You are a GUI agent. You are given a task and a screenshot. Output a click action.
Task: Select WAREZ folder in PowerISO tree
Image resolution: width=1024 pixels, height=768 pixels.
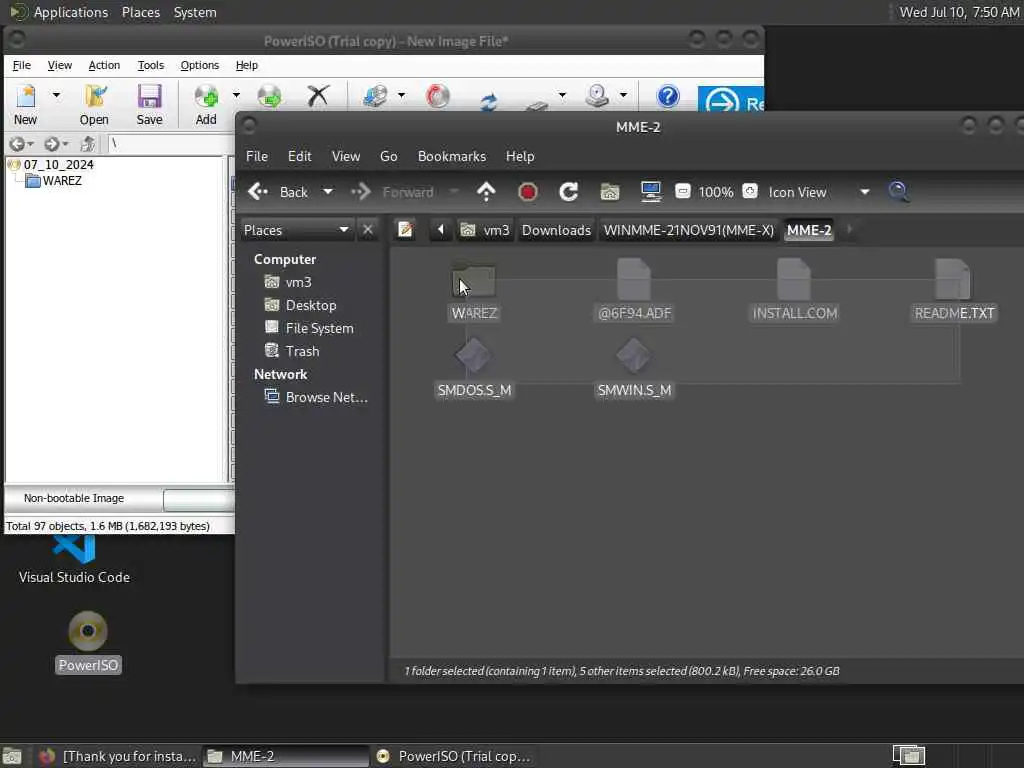tap(62, 181)
